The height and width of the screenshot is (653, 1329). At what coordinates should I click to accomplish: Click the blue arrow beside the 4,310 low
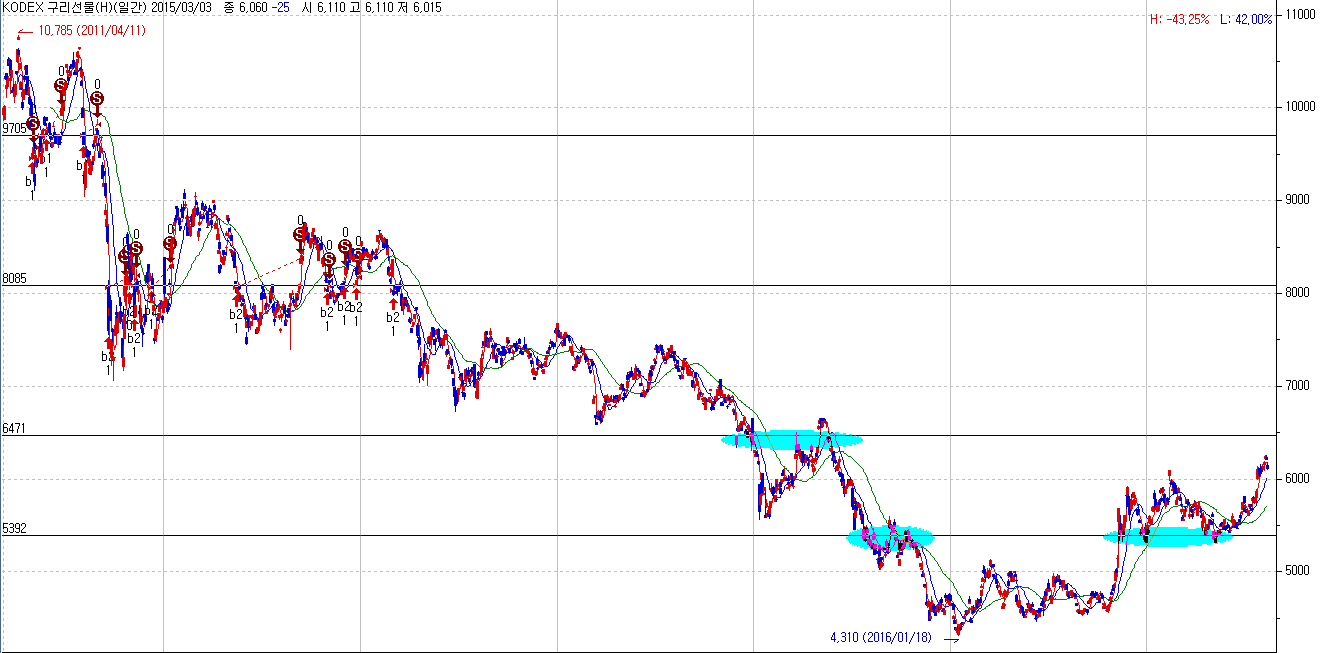(x=950, y=638)
